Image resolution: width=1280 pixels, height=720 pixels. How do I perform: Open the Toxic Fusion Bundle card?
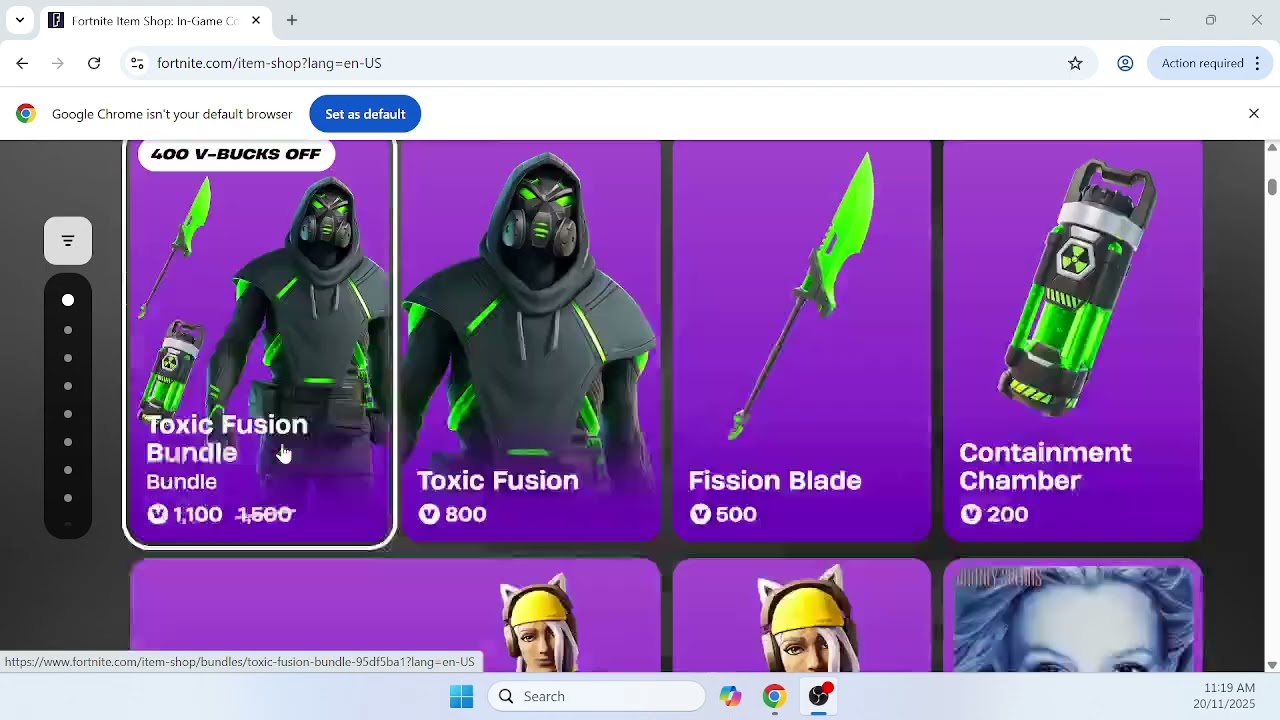point(260,342)
